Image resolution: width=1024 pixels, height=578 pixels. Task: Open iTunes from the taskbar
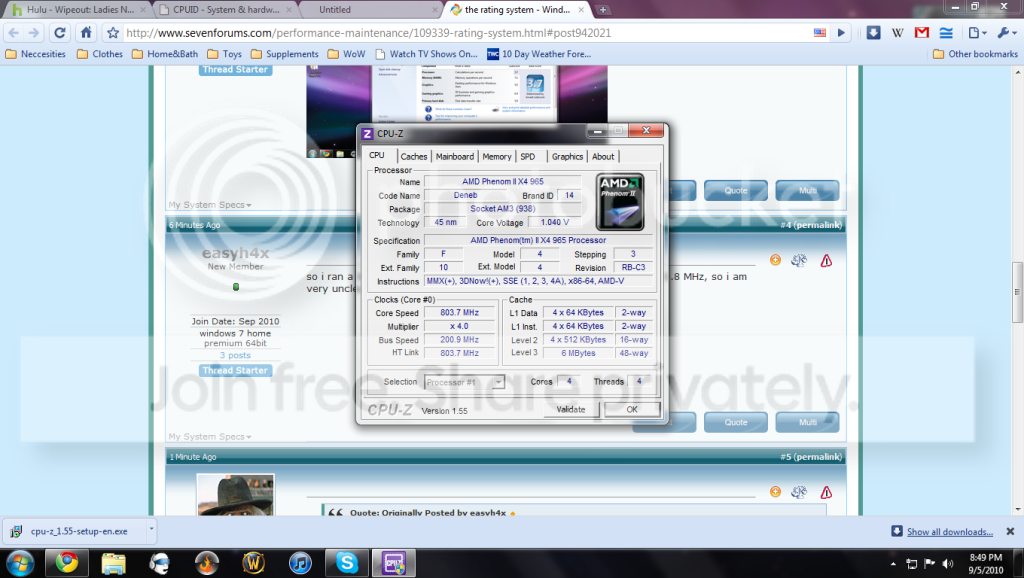[300, 563]
